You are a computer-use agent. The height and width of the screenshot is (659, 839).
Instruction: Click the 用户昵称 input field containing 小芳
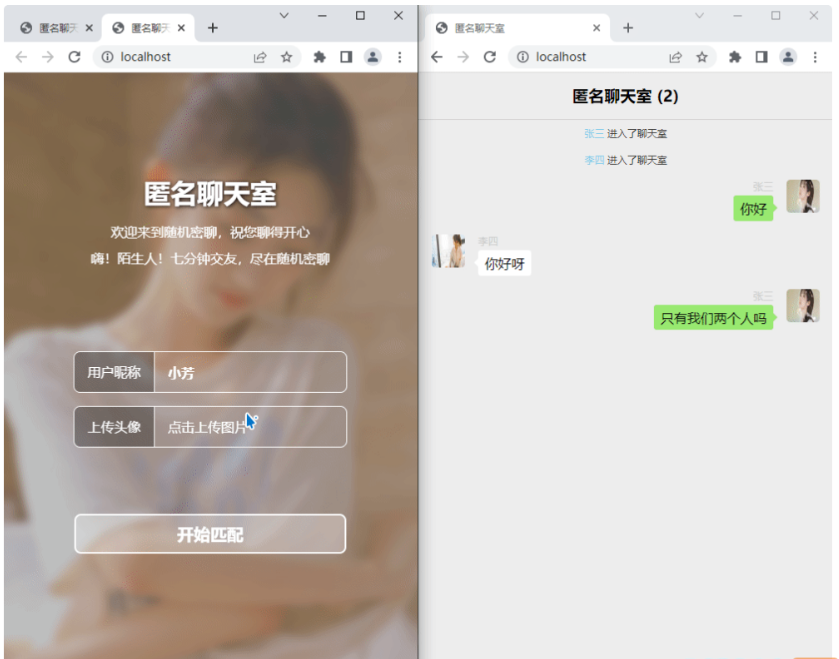pos(250,373)
